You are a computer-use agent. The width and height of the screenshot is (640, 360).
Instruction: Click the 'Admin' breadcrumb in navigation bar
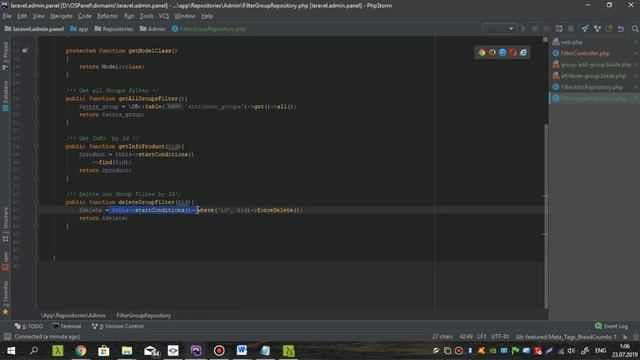(152, 29)
